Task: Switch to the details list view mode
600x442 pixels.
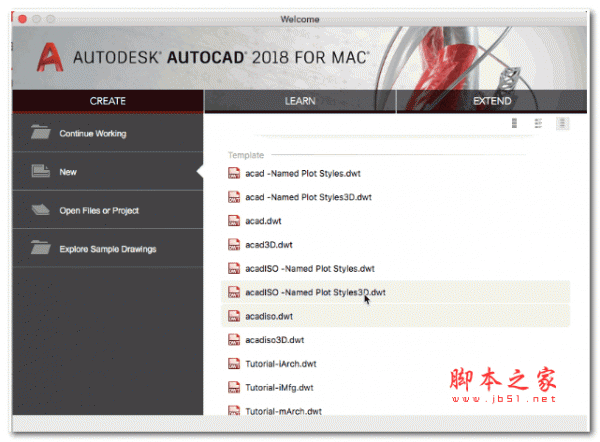Action: coord(538,123)
